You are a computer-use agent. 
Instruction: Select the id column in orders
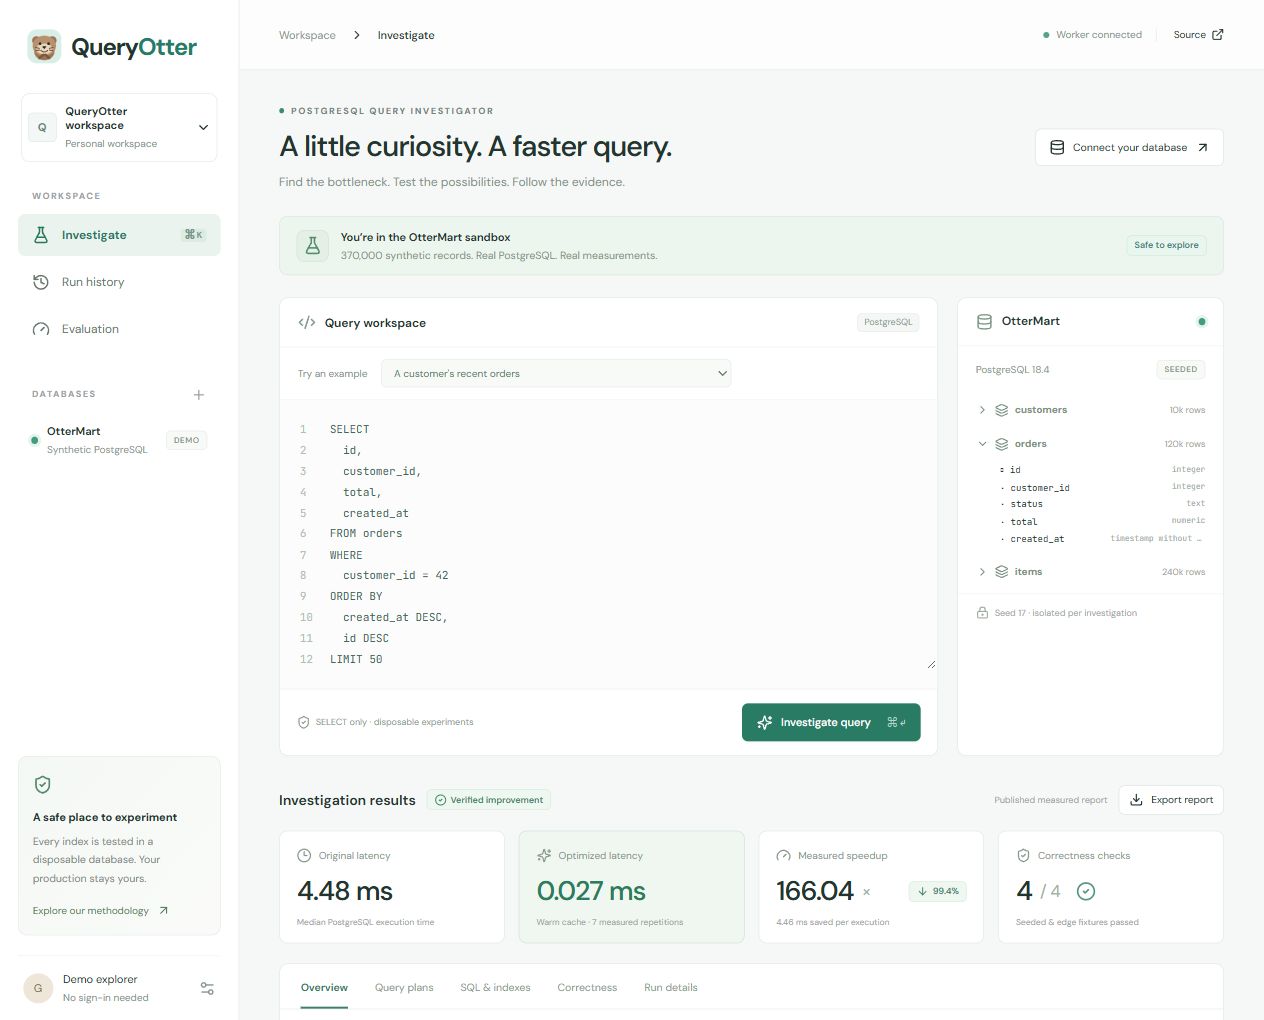[x=1102, y=470]
